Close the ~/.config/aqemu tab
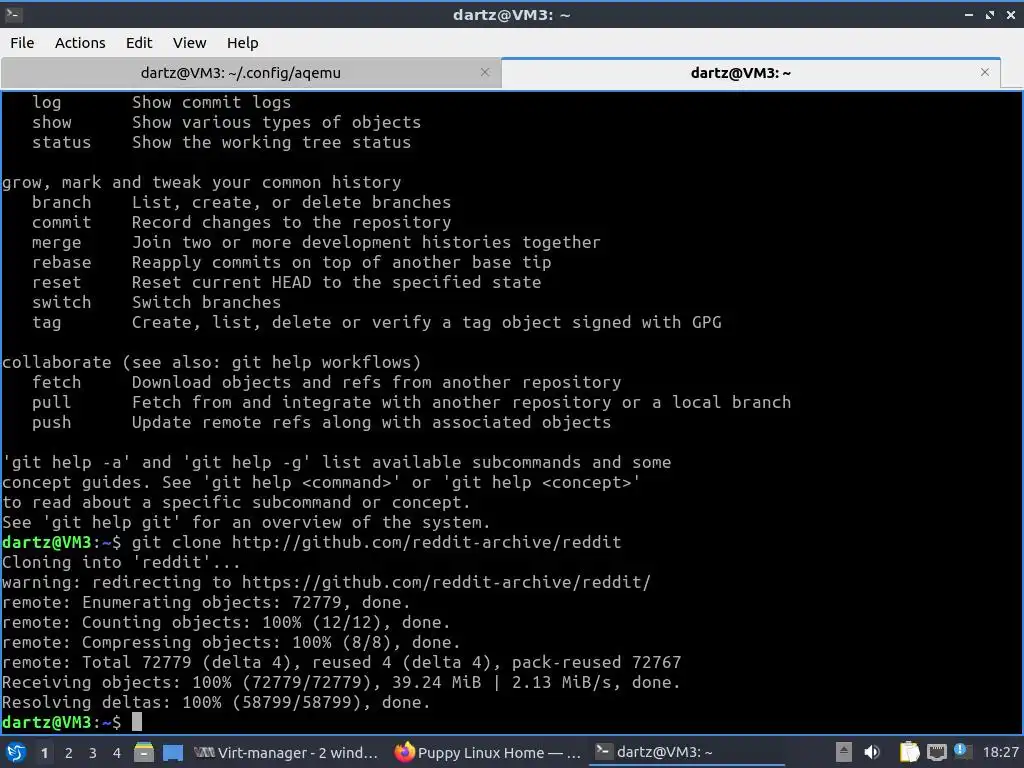 (485, 72)
